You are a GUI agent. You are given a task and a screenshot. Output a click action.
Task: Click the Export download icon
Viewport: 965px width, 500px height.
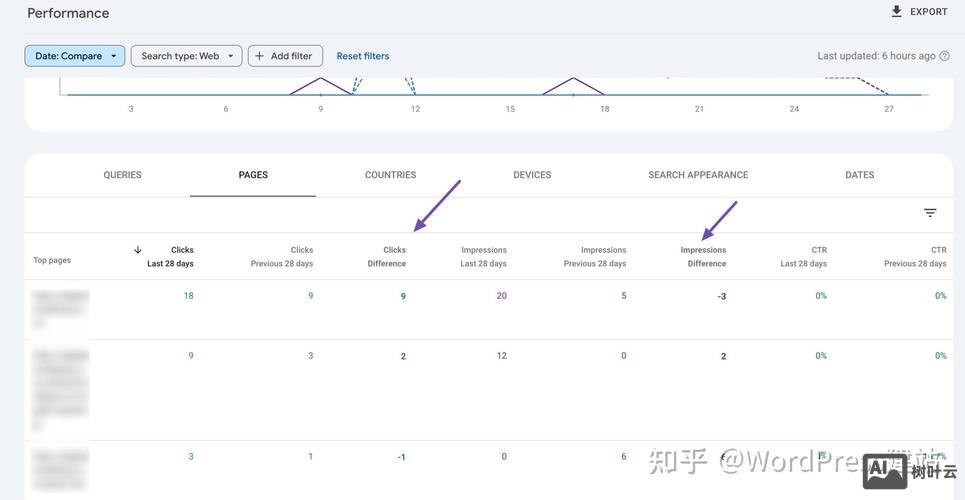click(x=896, y=12)
